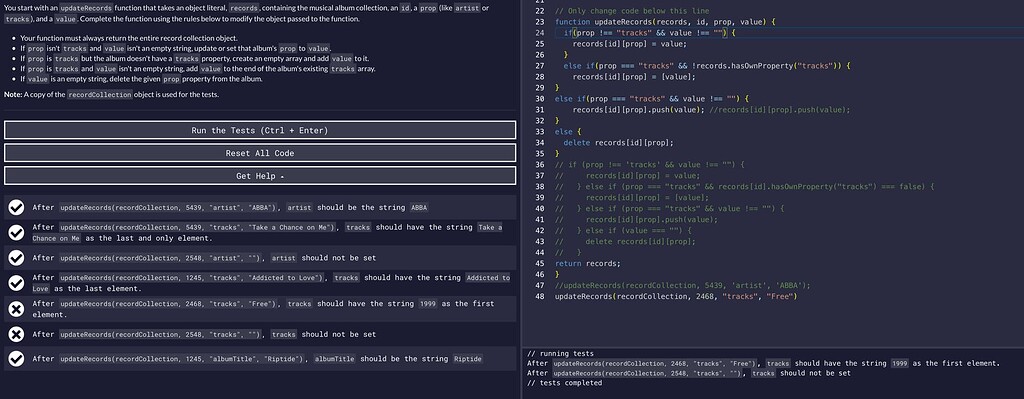The height and width of the screenshot is (399, 1024).
Task: Click the line 24 if condition code
Action: [649, 33]
